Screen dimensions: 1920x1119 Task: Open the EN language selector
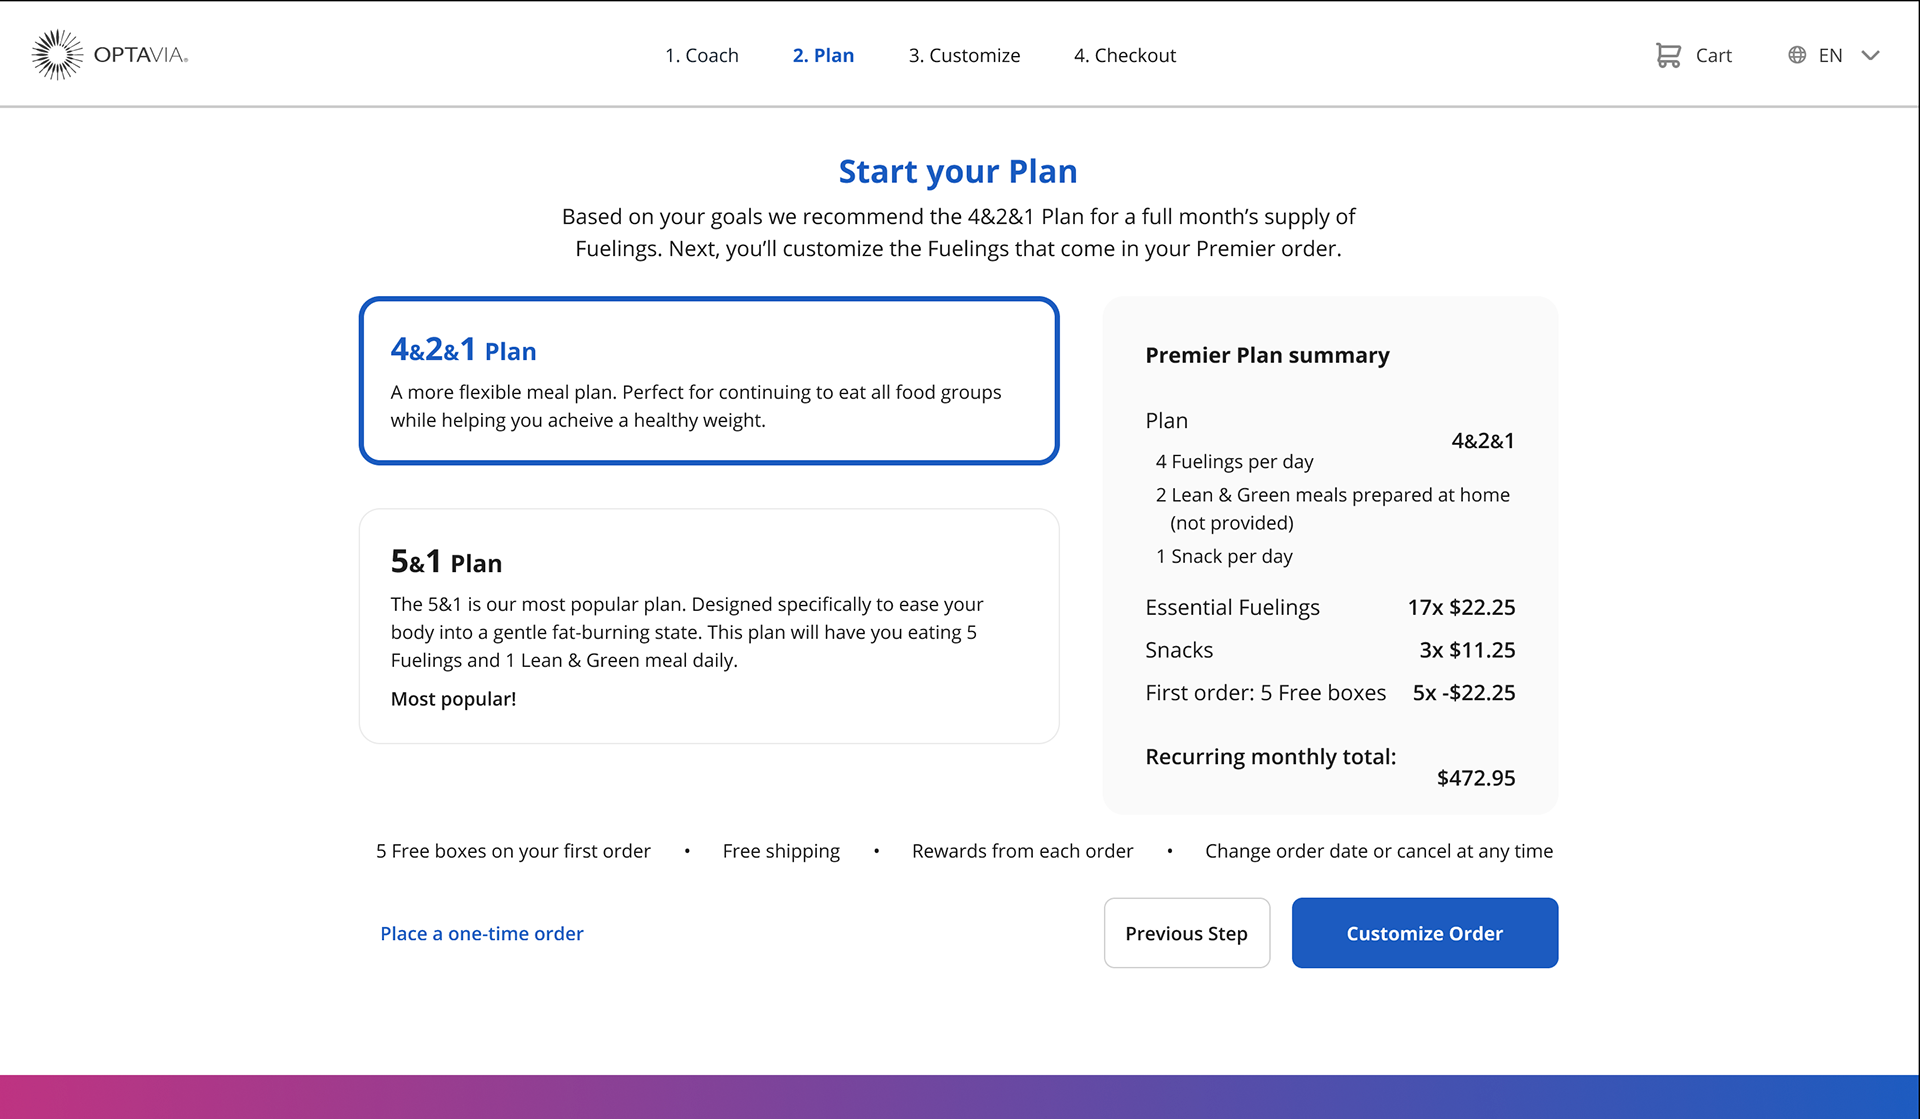point(1830,55)
